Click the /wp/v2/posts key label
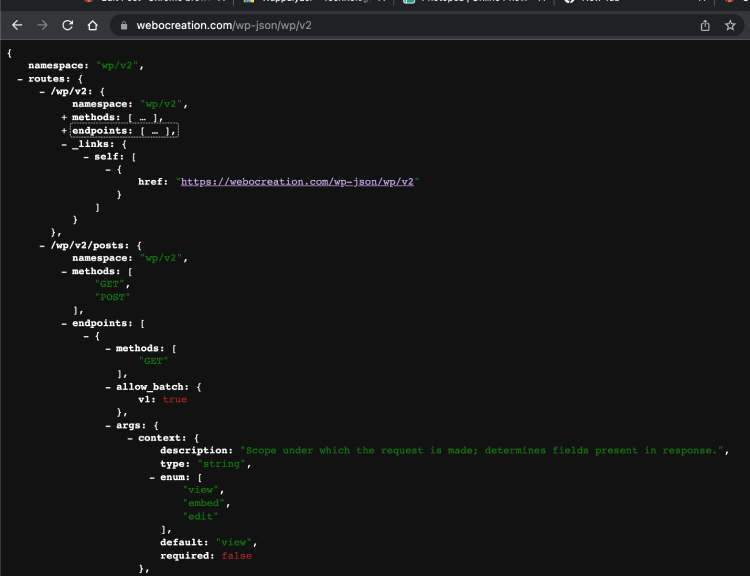The height and width of the screenshot is (576, 750). (x=89, y=245)
